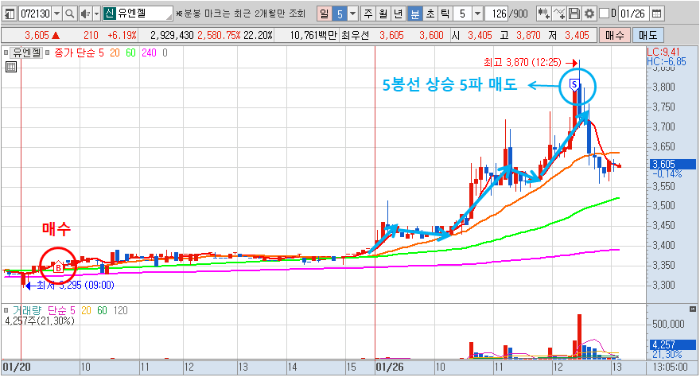Switch to the 주 weekly chart period
The width and height of the screenshot is (700, 376).
[x=368, y=14]
